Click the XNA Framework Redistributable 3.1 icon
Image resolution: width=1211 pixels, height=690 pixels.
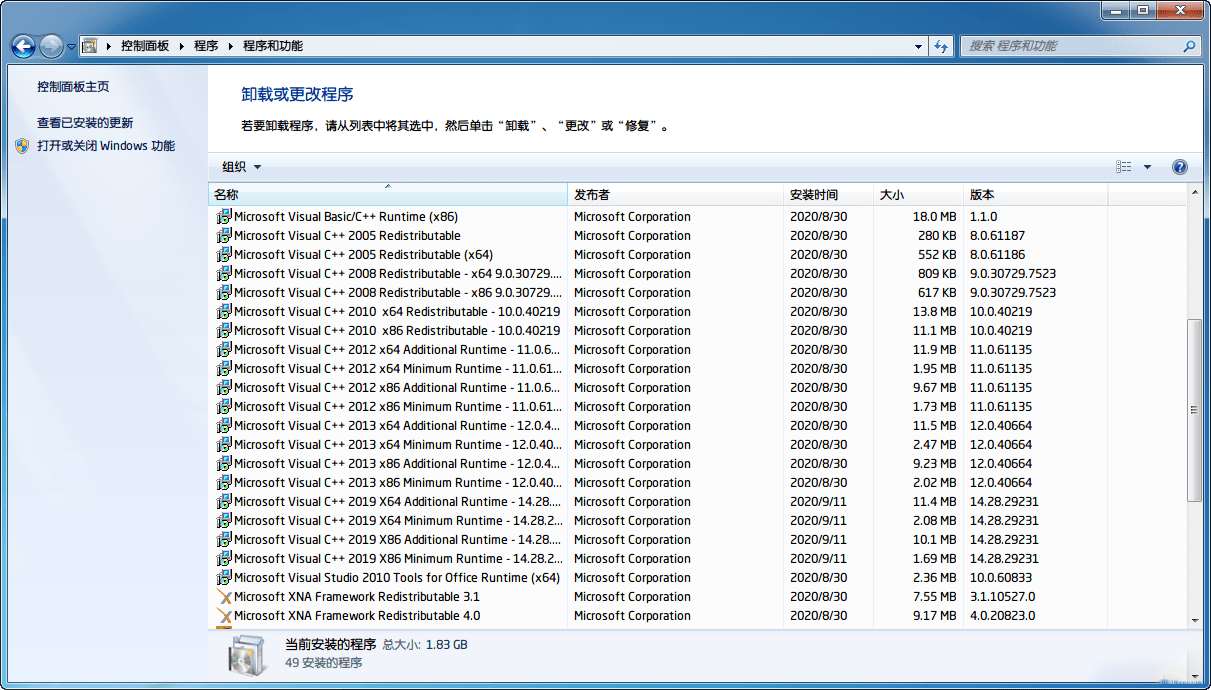[x=224, y=596]
